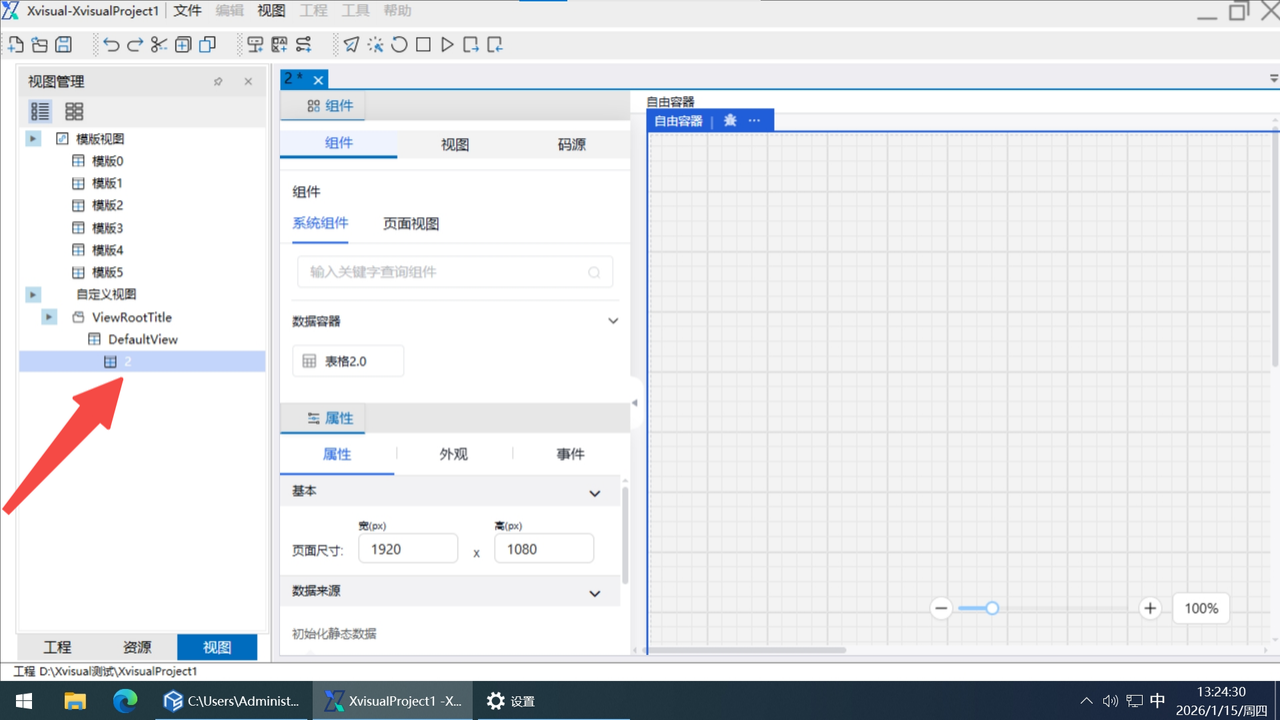Click the play run triangle icon
The height and width of the screenshot is (720, 1280).
pyautogui.click(x=447, y=45)
